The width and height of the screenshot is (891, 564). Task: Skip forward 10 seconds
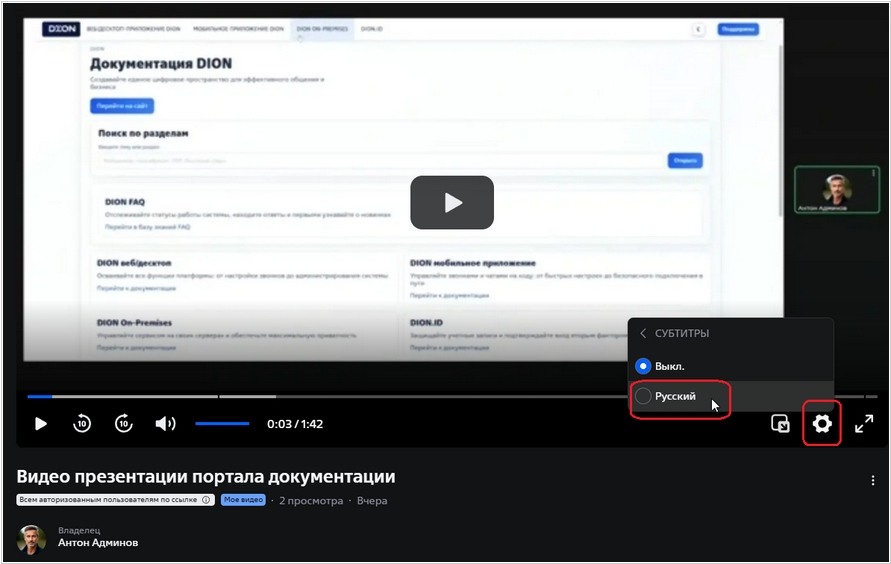[123, 423]
